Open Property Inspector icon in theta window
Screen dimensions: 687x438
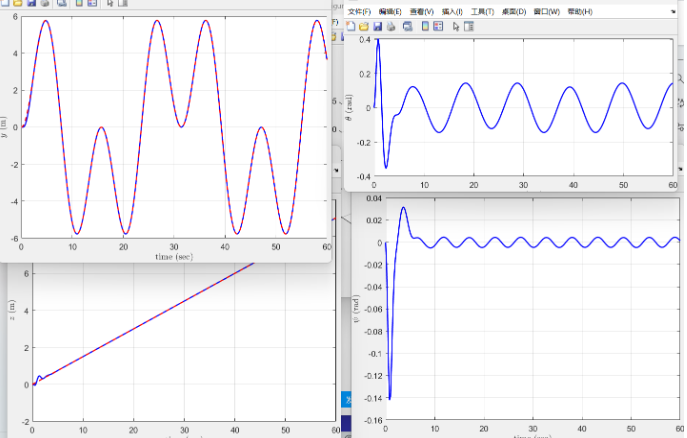[x=468, y=27]
